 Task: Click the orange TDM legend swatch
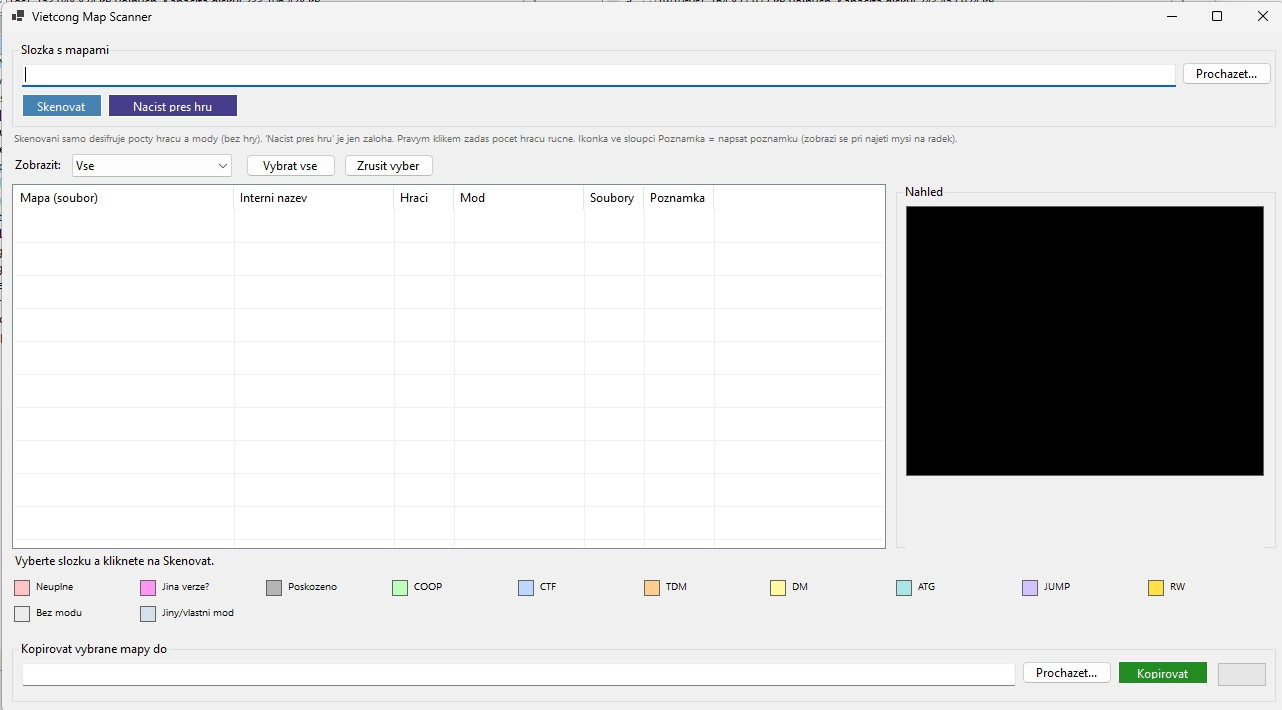[x=652, y=588]
